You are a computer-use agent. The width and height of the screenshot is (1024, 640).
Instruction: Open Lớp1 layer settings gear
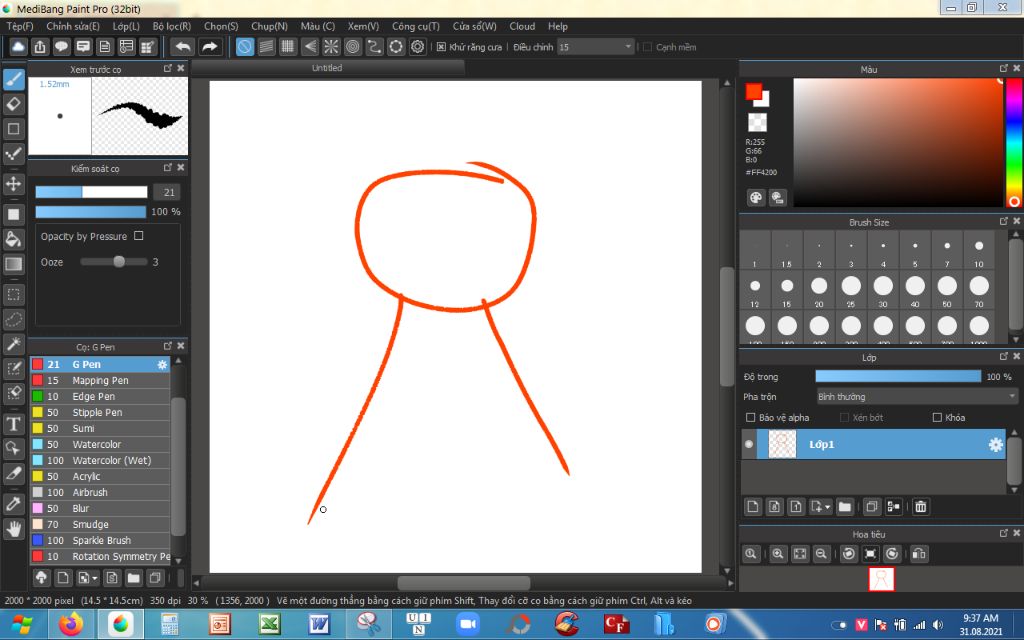coord(995,444)
